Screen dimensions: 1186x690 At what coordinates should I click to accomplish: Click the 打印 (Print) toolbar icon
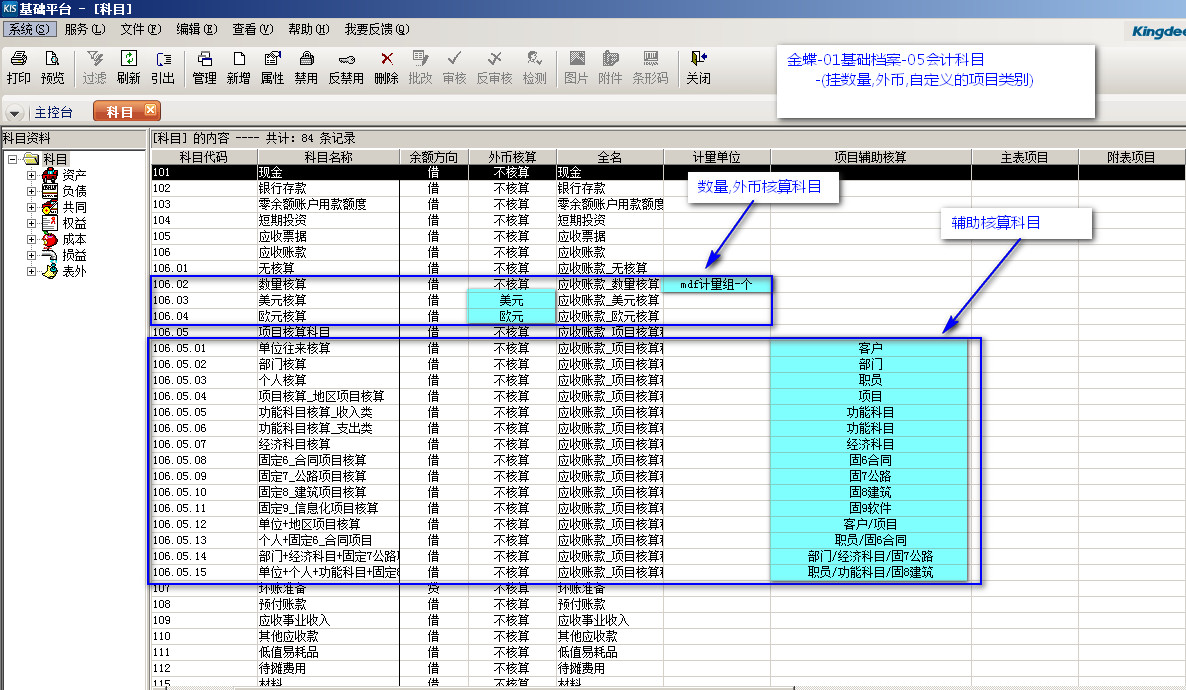tap(18, 67)
